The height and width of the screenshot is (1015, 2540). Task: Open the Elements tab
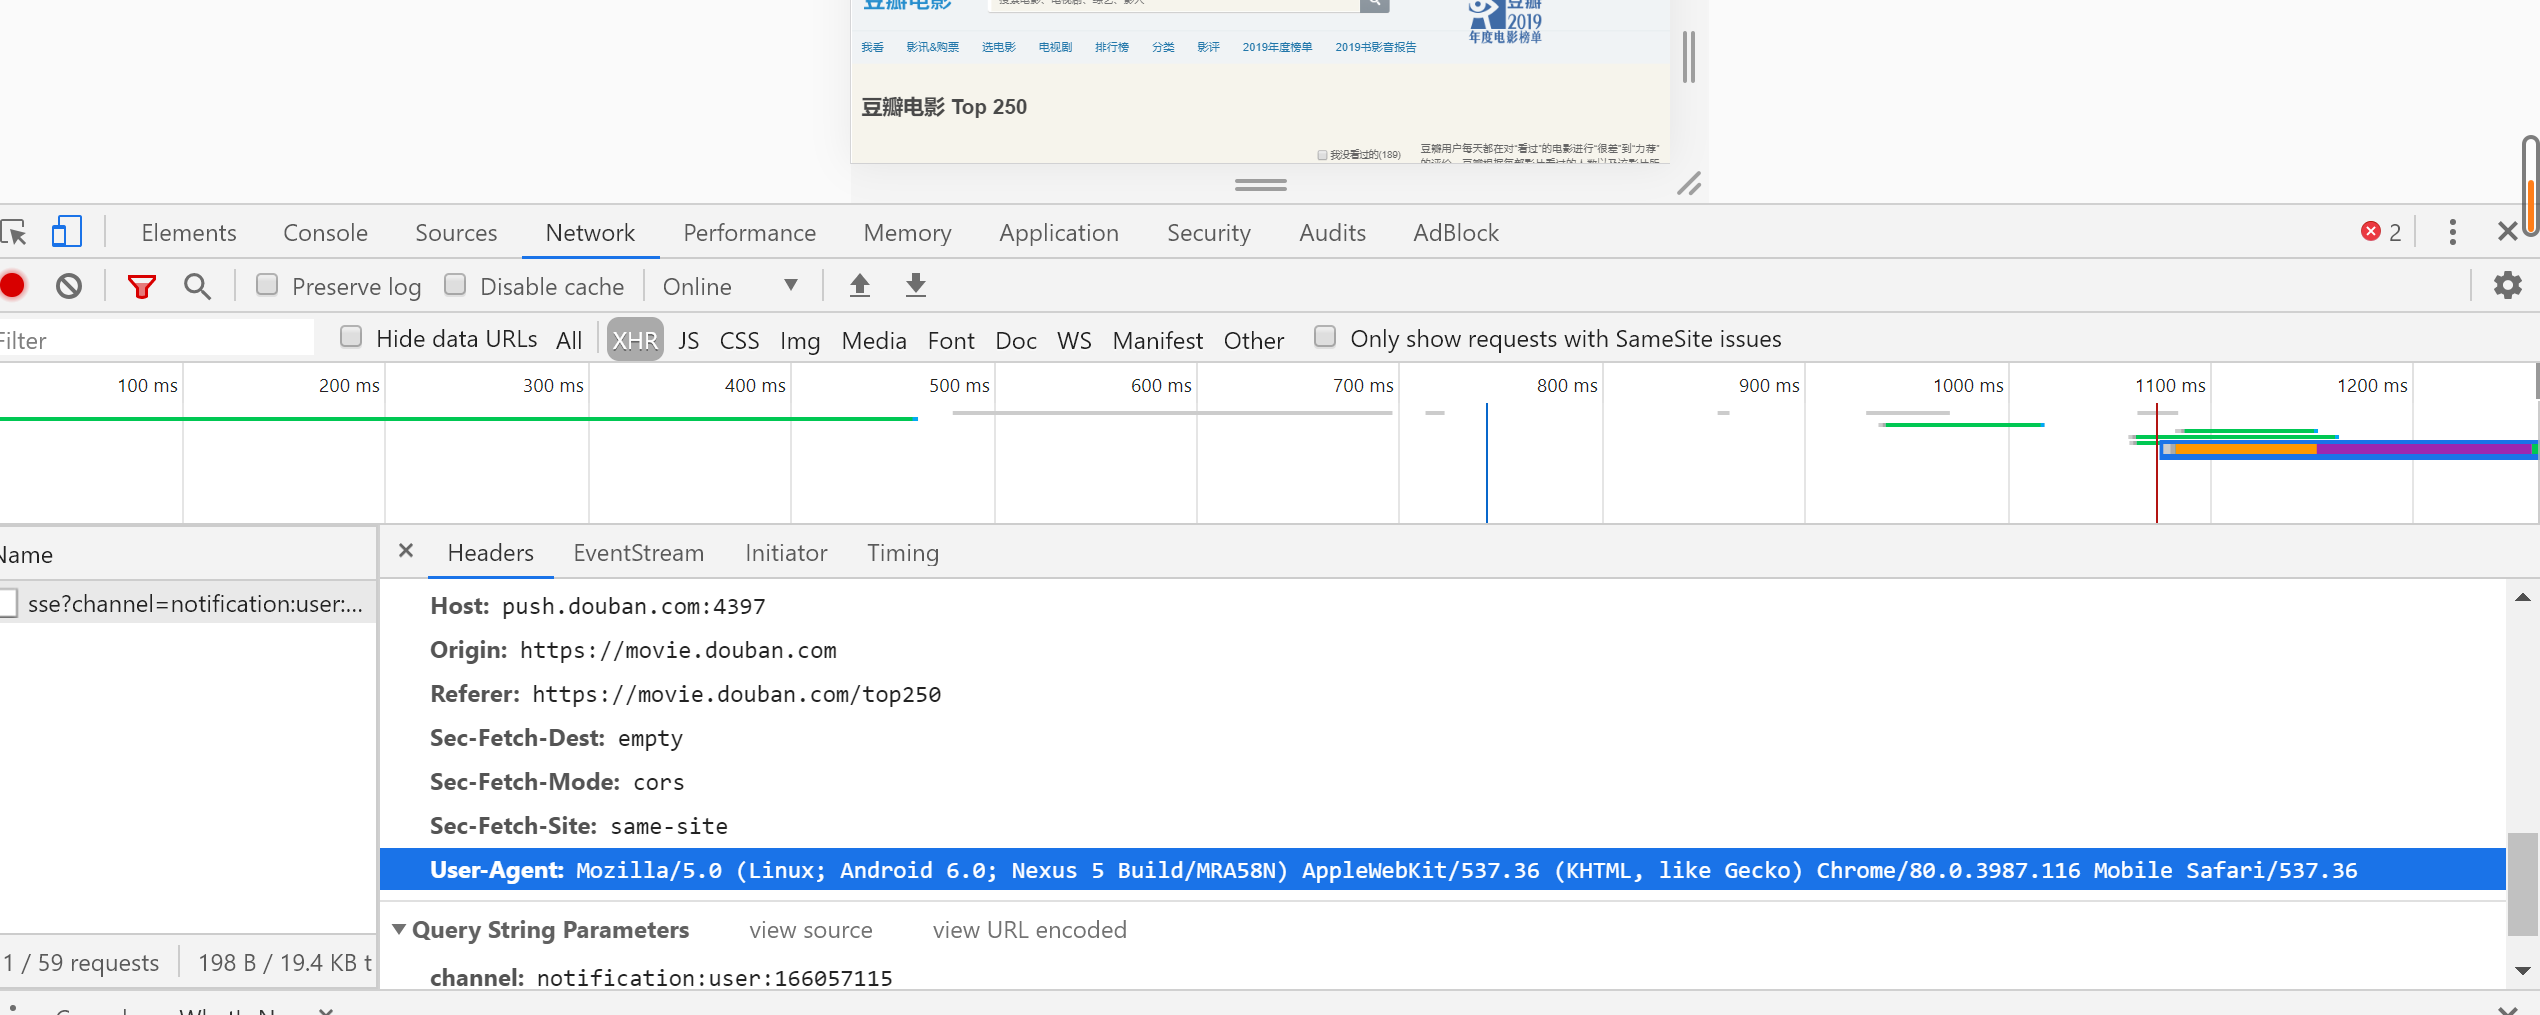(189, 233)
